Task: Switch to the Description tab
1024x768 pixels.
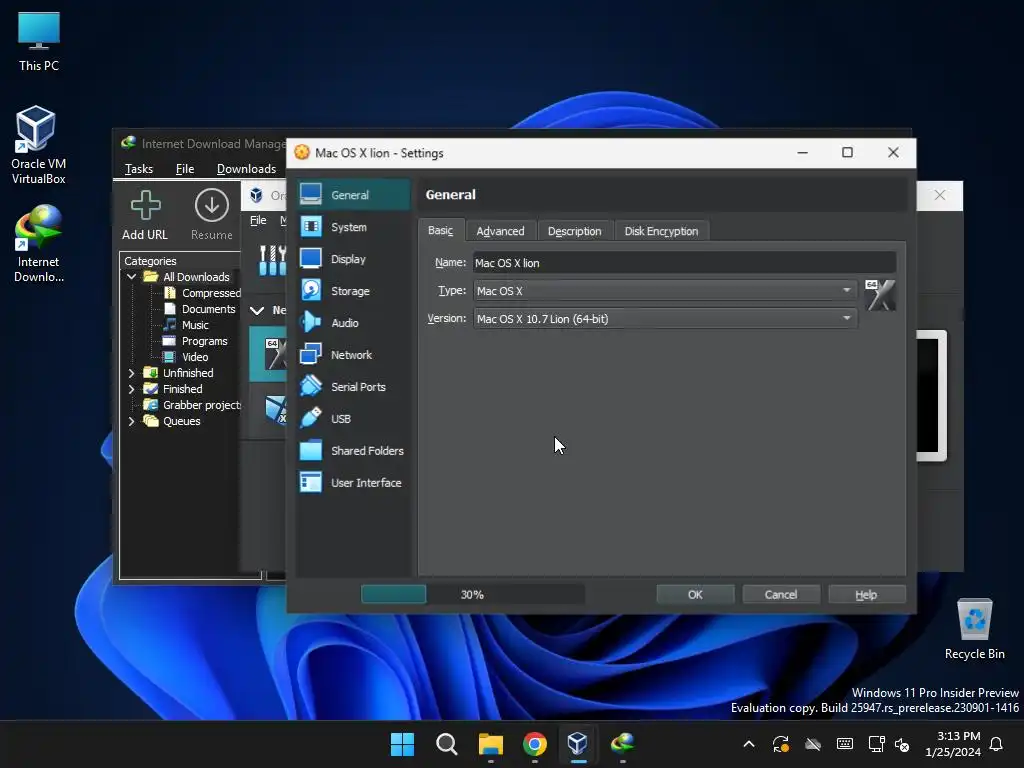Action: [x=574, y=231]
